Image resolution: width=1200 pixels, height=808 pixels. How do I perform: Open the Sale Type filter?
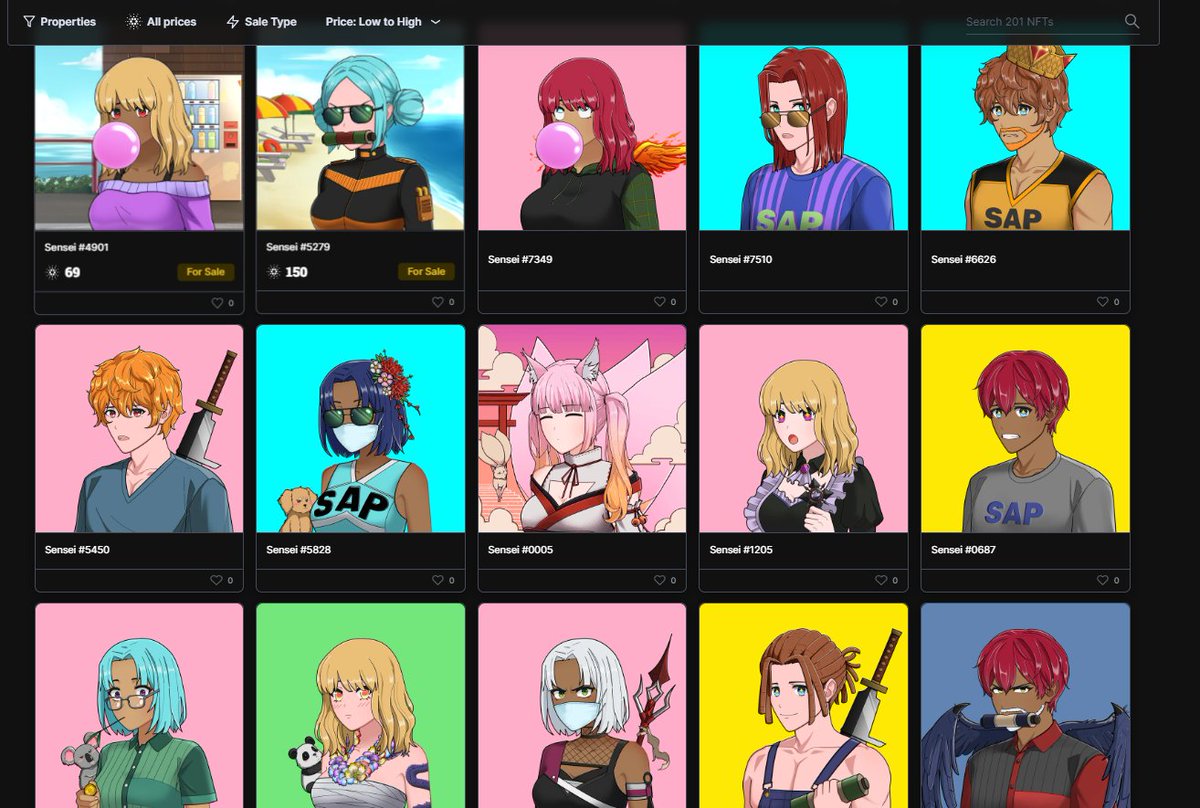(x=261, y=22)
